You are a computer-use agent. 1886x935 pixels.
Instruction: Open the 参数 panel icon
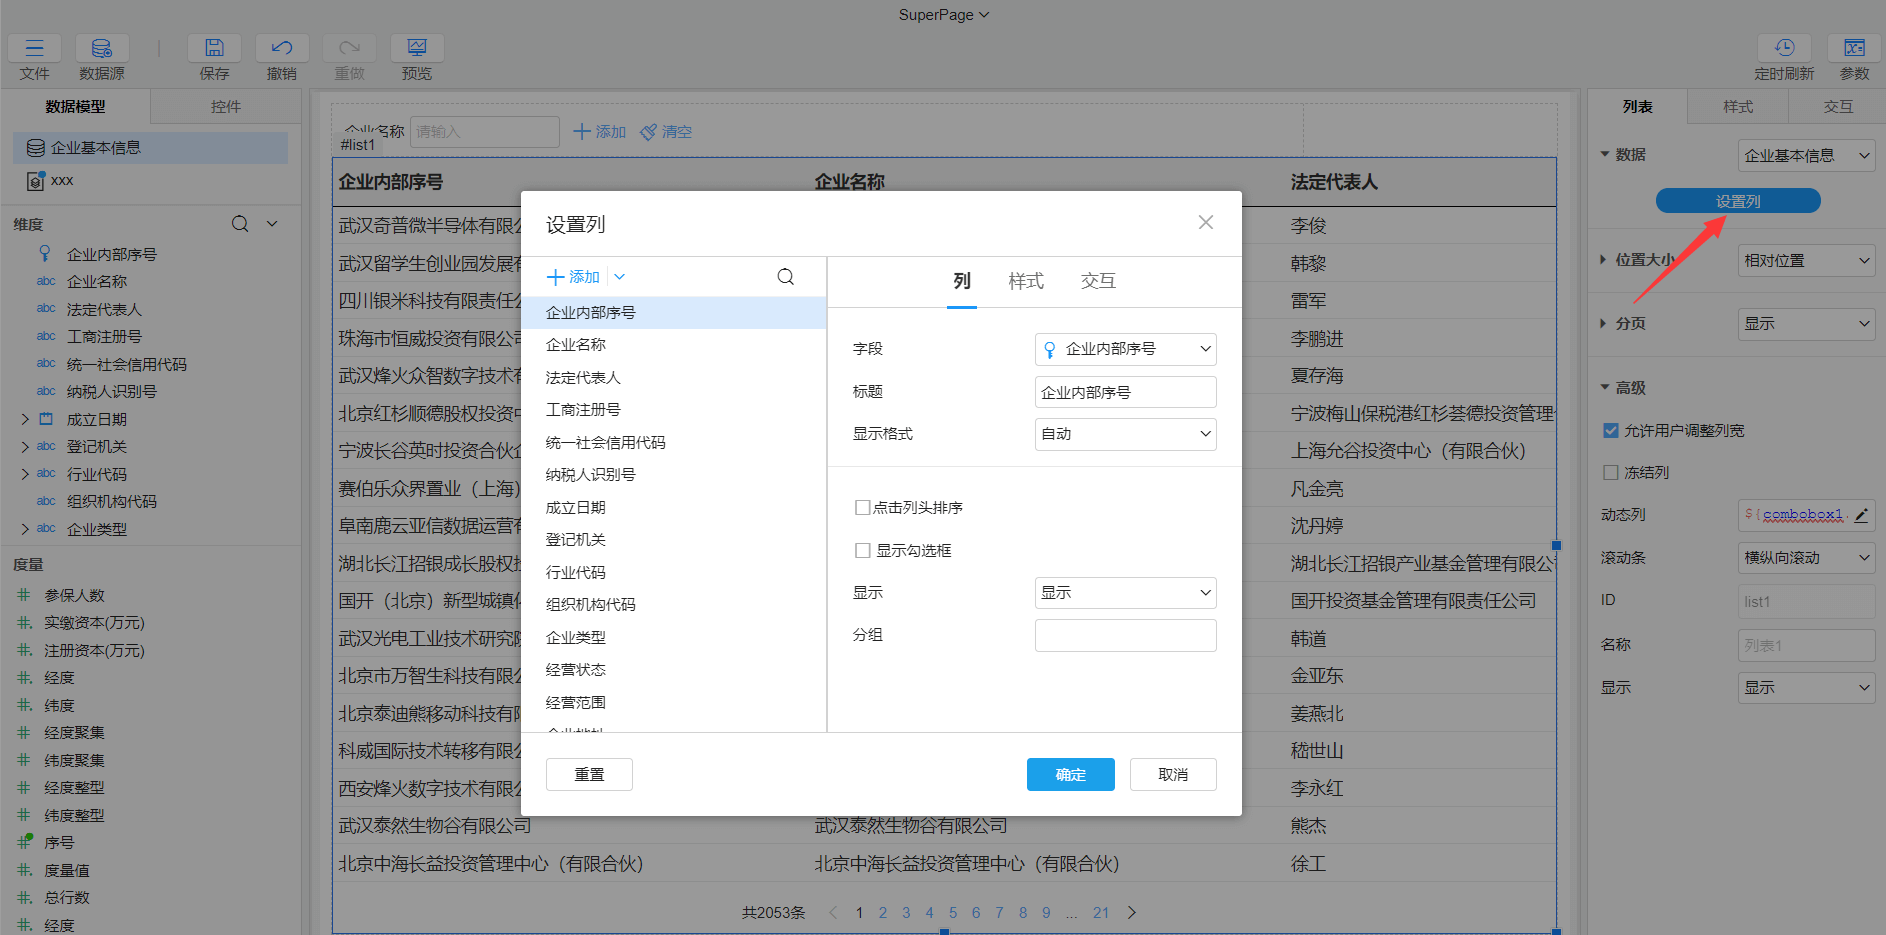pos(1854,47)
